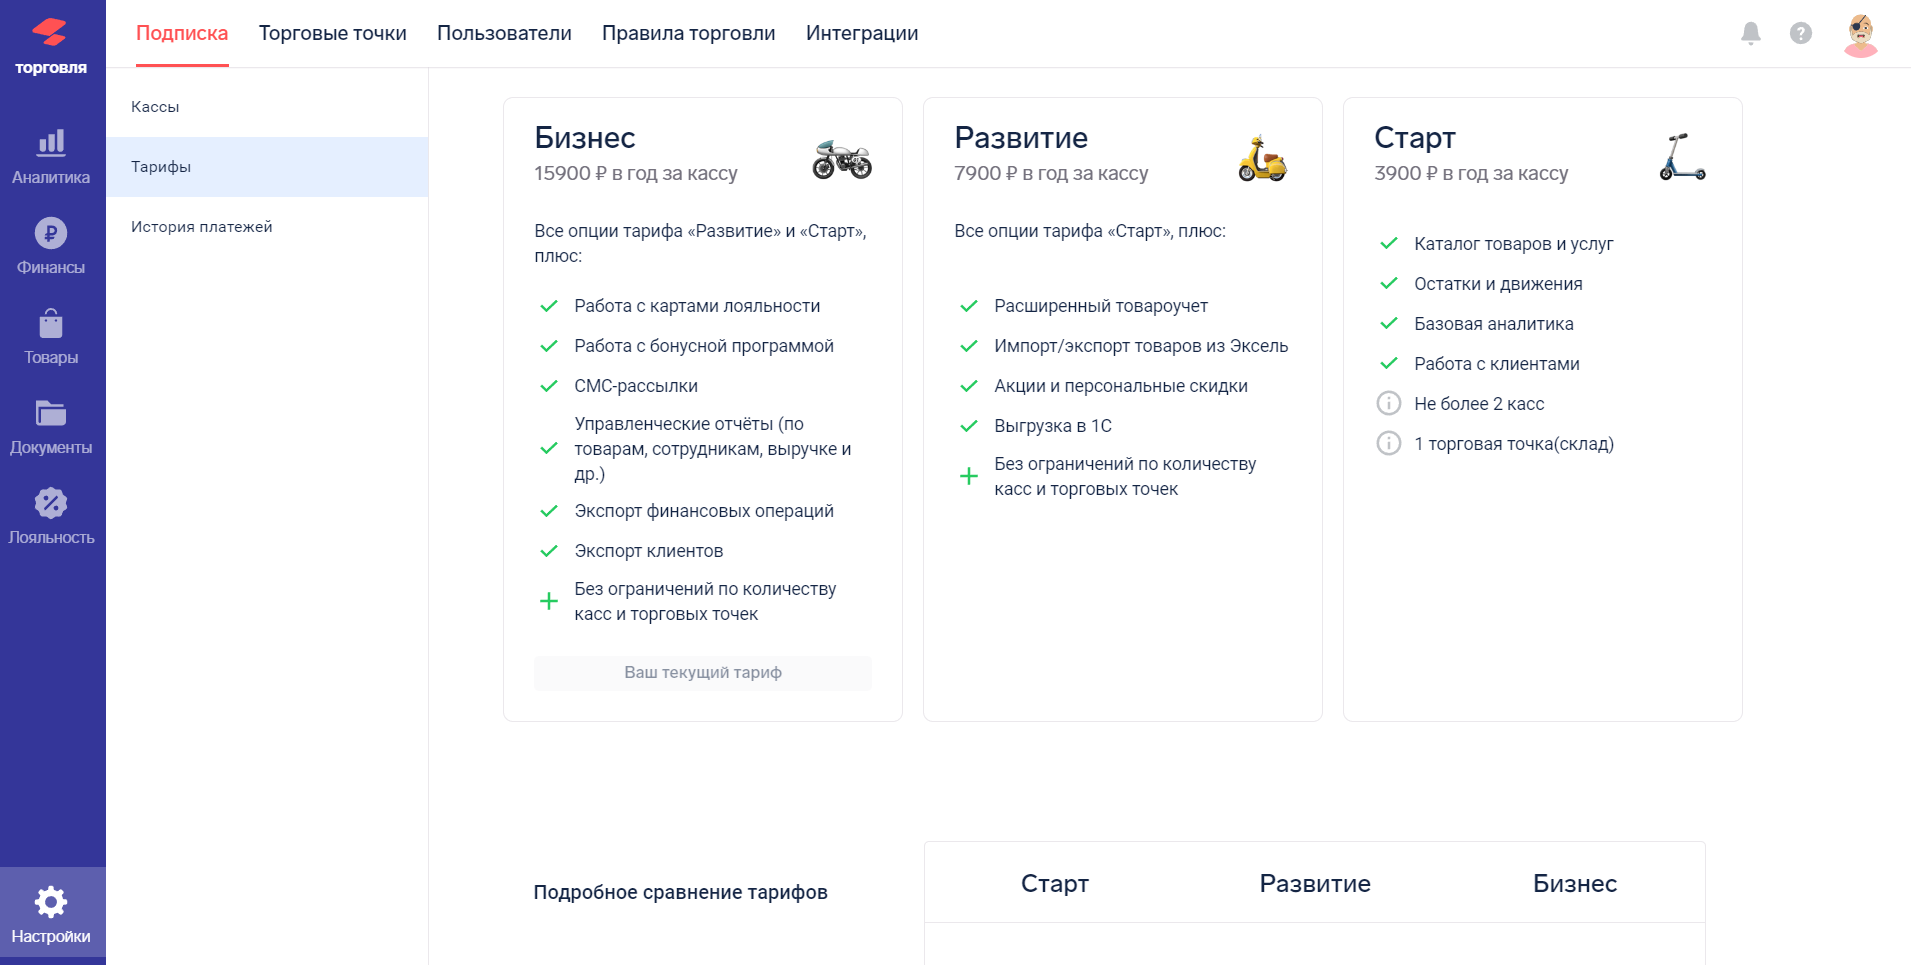This screenshot has height=965, width=1911.
Task: Open the Интеграции tab
Action: [862, 33]
